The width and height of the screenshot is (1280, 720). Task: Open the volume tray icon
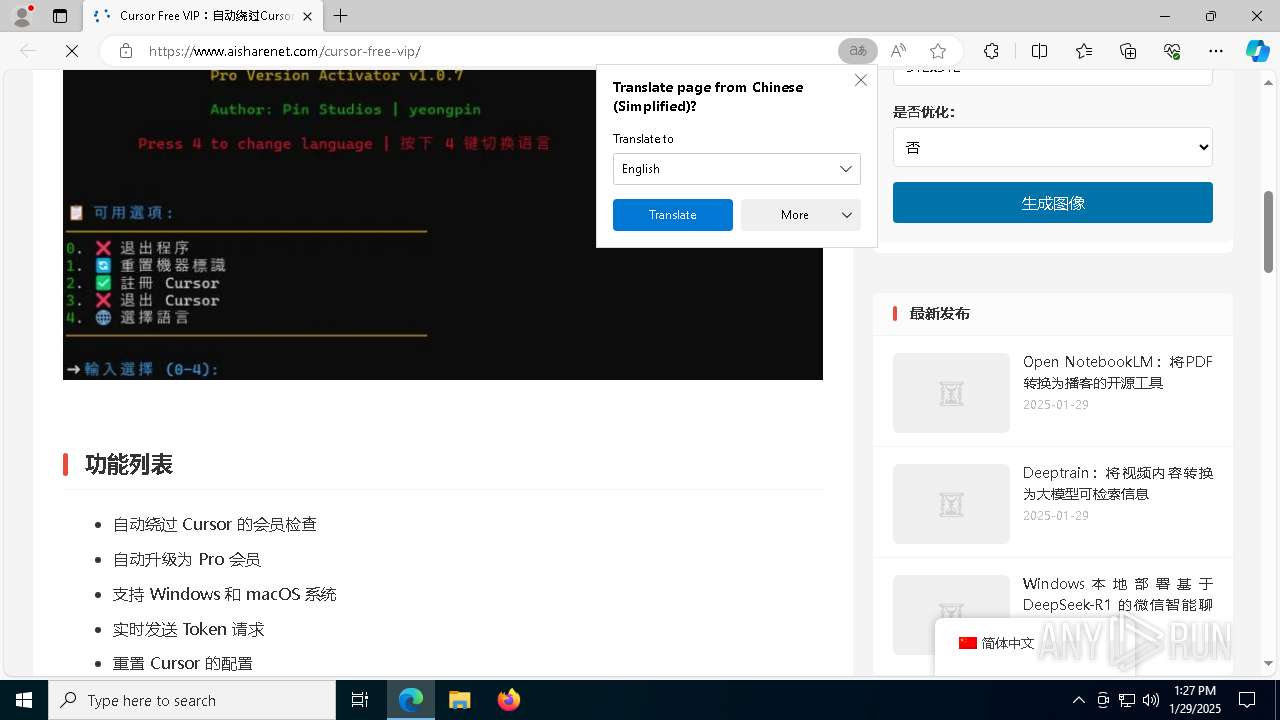coord(1150,700)
